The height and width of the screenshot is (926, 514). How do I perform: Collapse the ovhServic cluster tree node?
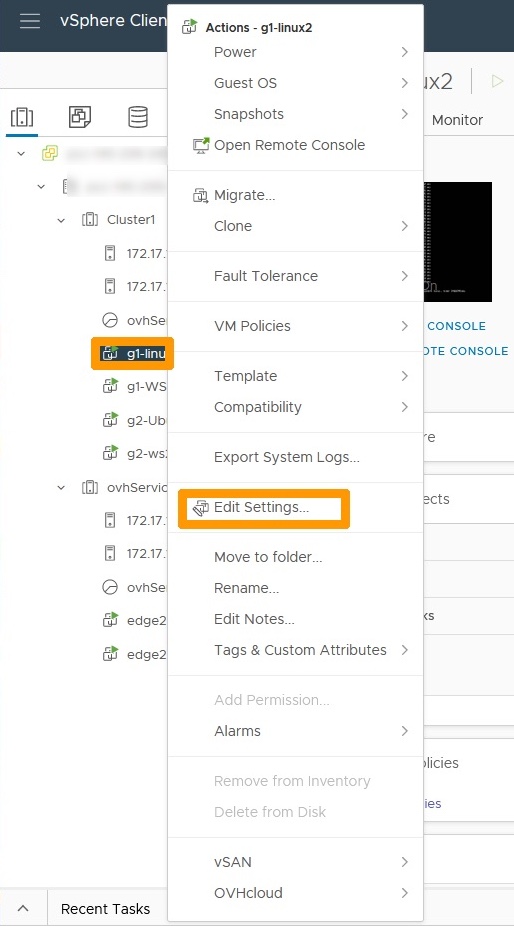pos(61,488)
